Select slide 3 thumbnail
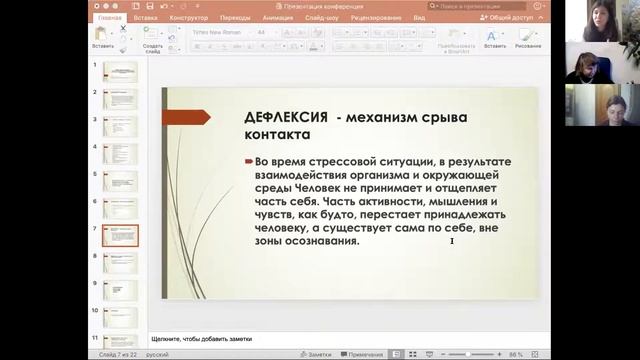The width and height of the screenshot is (640, 360). click(120, 127)
